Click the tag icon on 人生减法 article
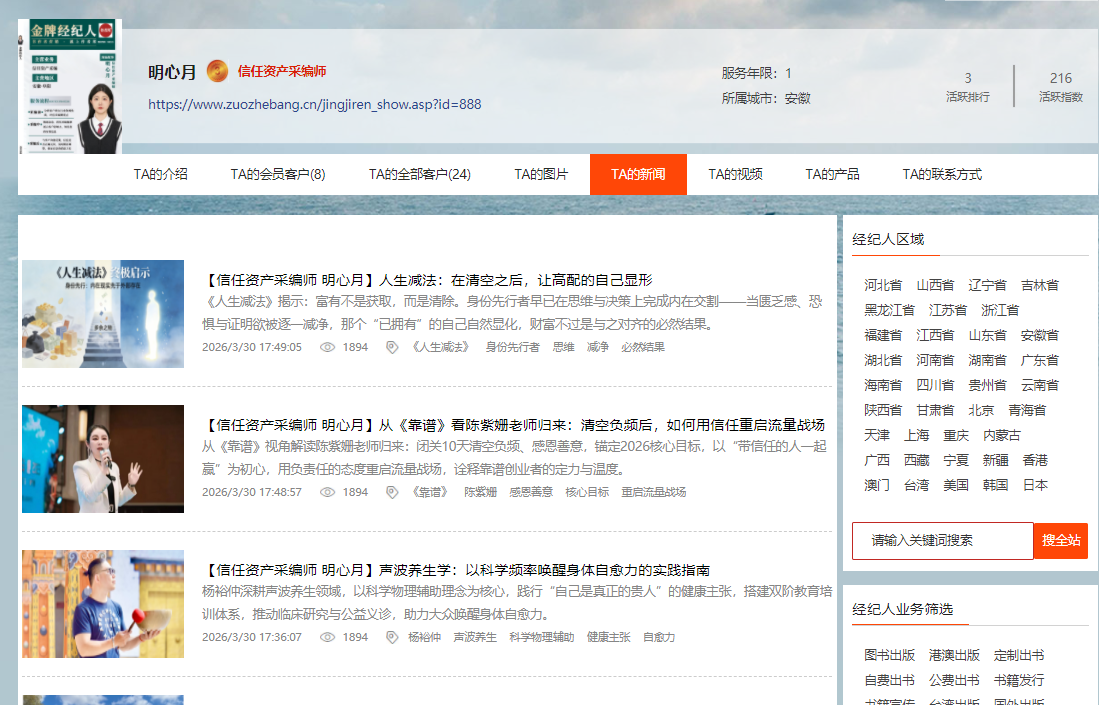The width and height of the screenshot is (1099, 705). [392, 347]
